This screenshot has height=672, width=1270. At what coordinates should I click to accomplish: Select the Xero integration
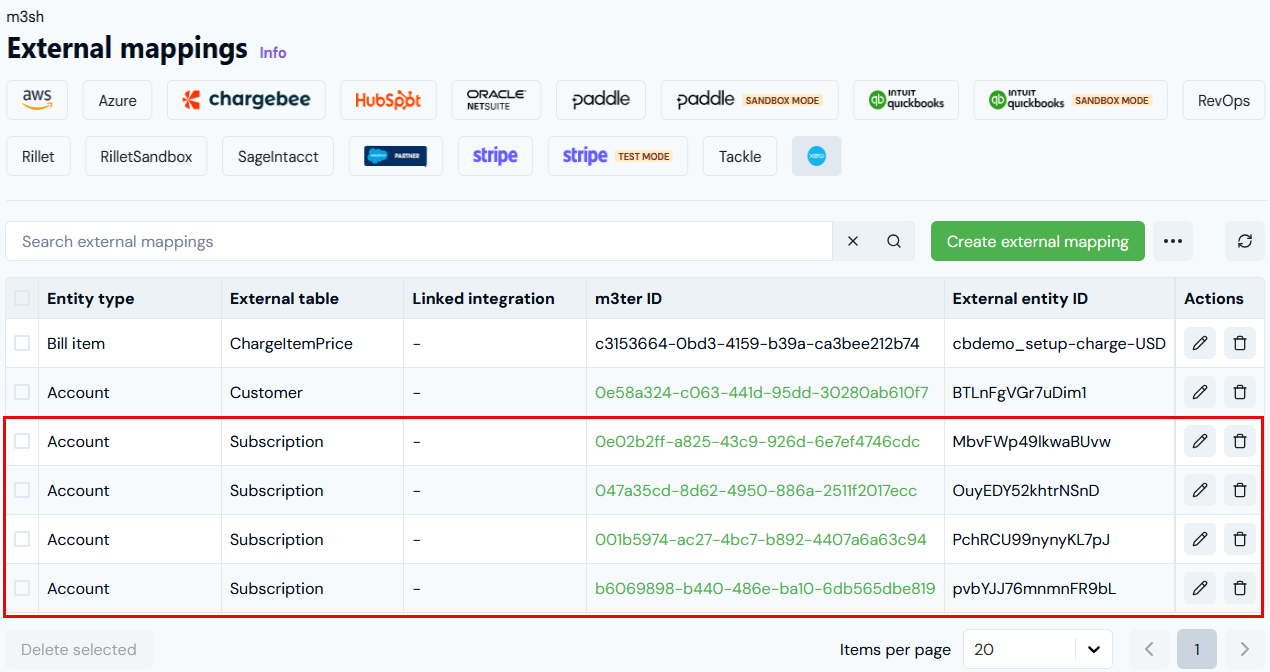(x=817, y=156)
